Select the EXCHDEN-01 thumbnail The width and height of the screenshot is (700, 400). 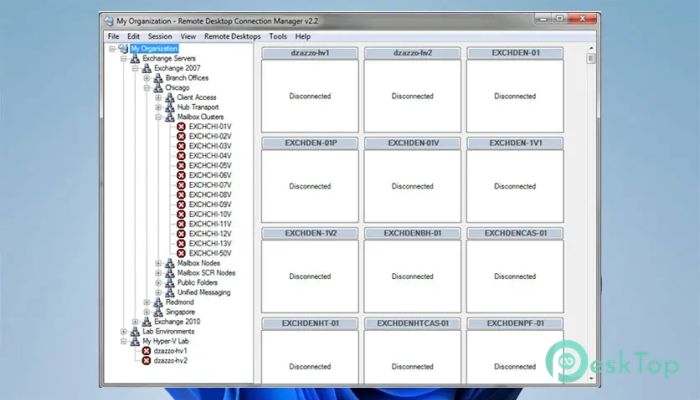click(x=515, y=90)
